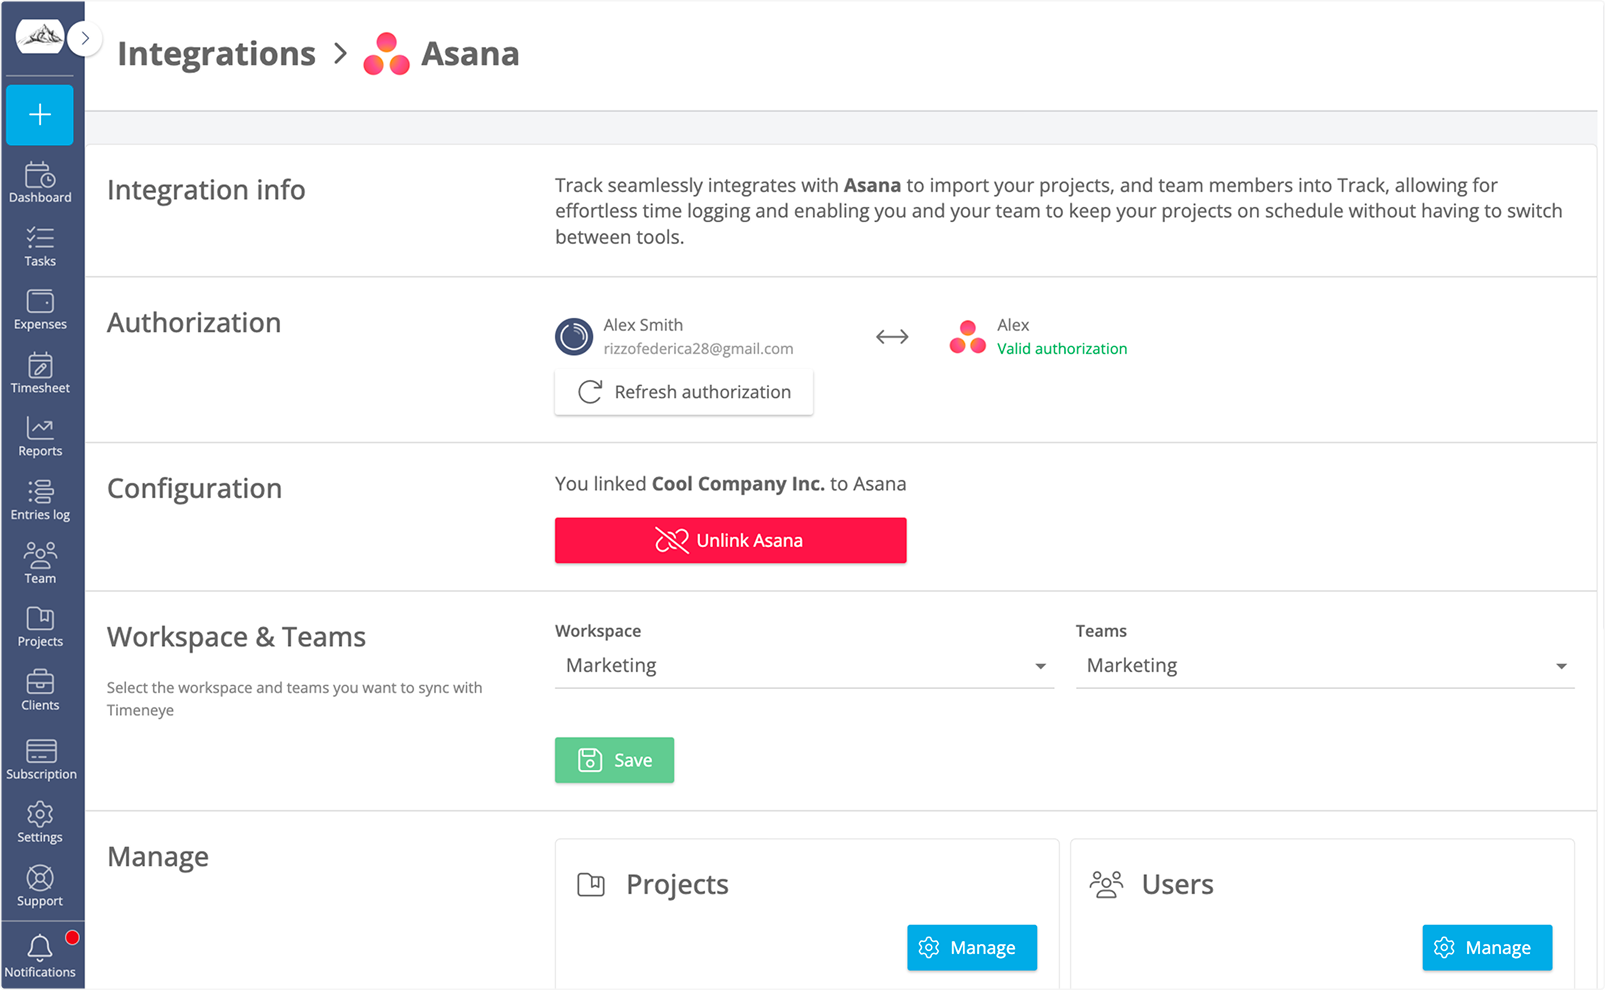This screenshot has width=1605, height=990.
Task: Click the blue plus add button
Action: click(40, 115)
